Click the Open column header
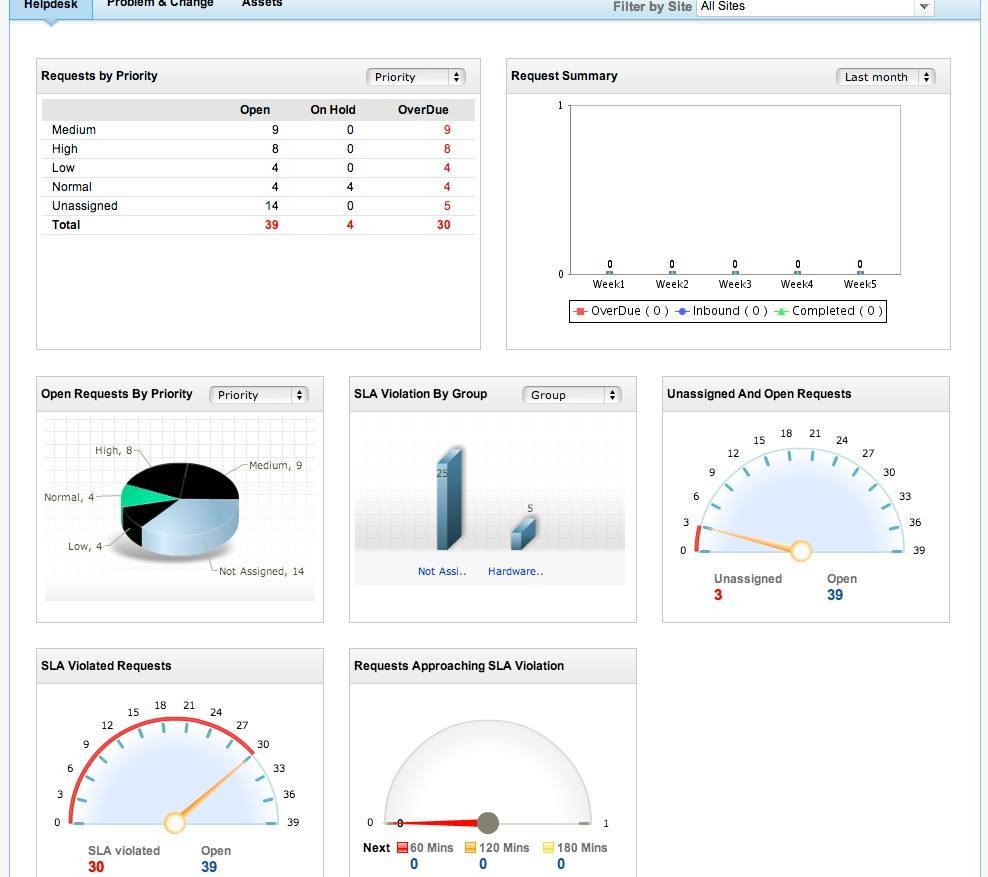 255,110
